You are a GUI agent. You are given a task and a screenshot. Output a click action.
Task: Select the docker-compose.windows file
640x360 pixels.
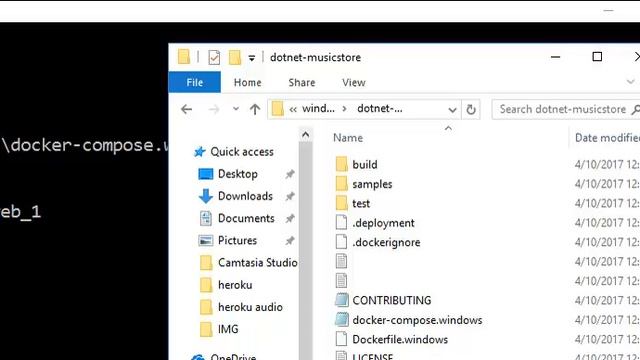click(x=417, y=320)
